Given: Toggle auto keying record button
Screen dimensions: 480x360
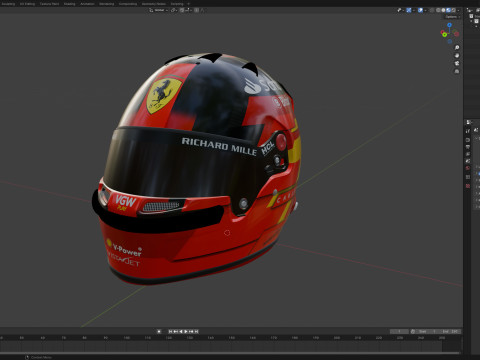Looking at the screenshot, I should (159, 331).
